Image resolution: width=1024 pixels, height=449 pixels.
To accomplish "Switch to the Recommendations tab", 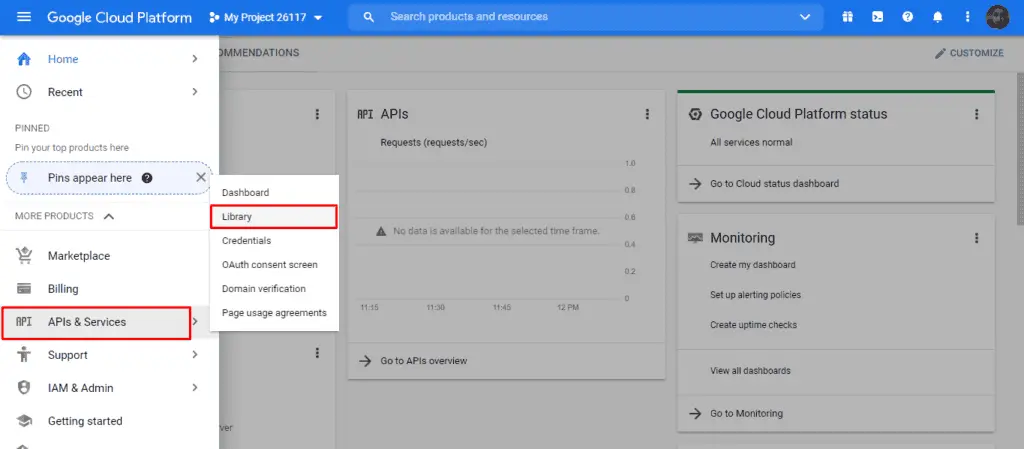I will tap(259, 53).
